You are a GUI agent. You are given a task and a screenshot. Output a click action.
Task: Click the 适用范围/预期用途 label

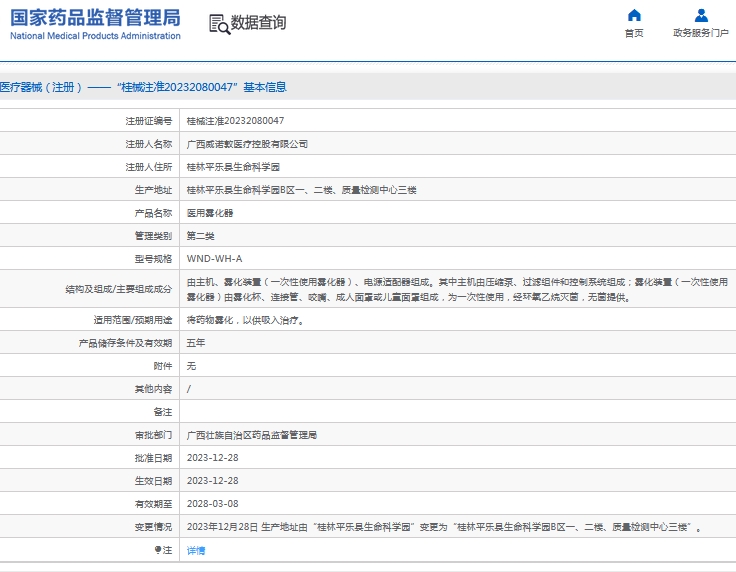pos(133,320)
